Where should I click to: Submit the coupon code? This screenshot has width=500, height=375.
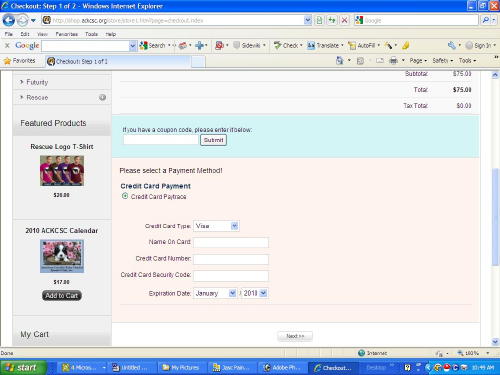click(213, 140)
